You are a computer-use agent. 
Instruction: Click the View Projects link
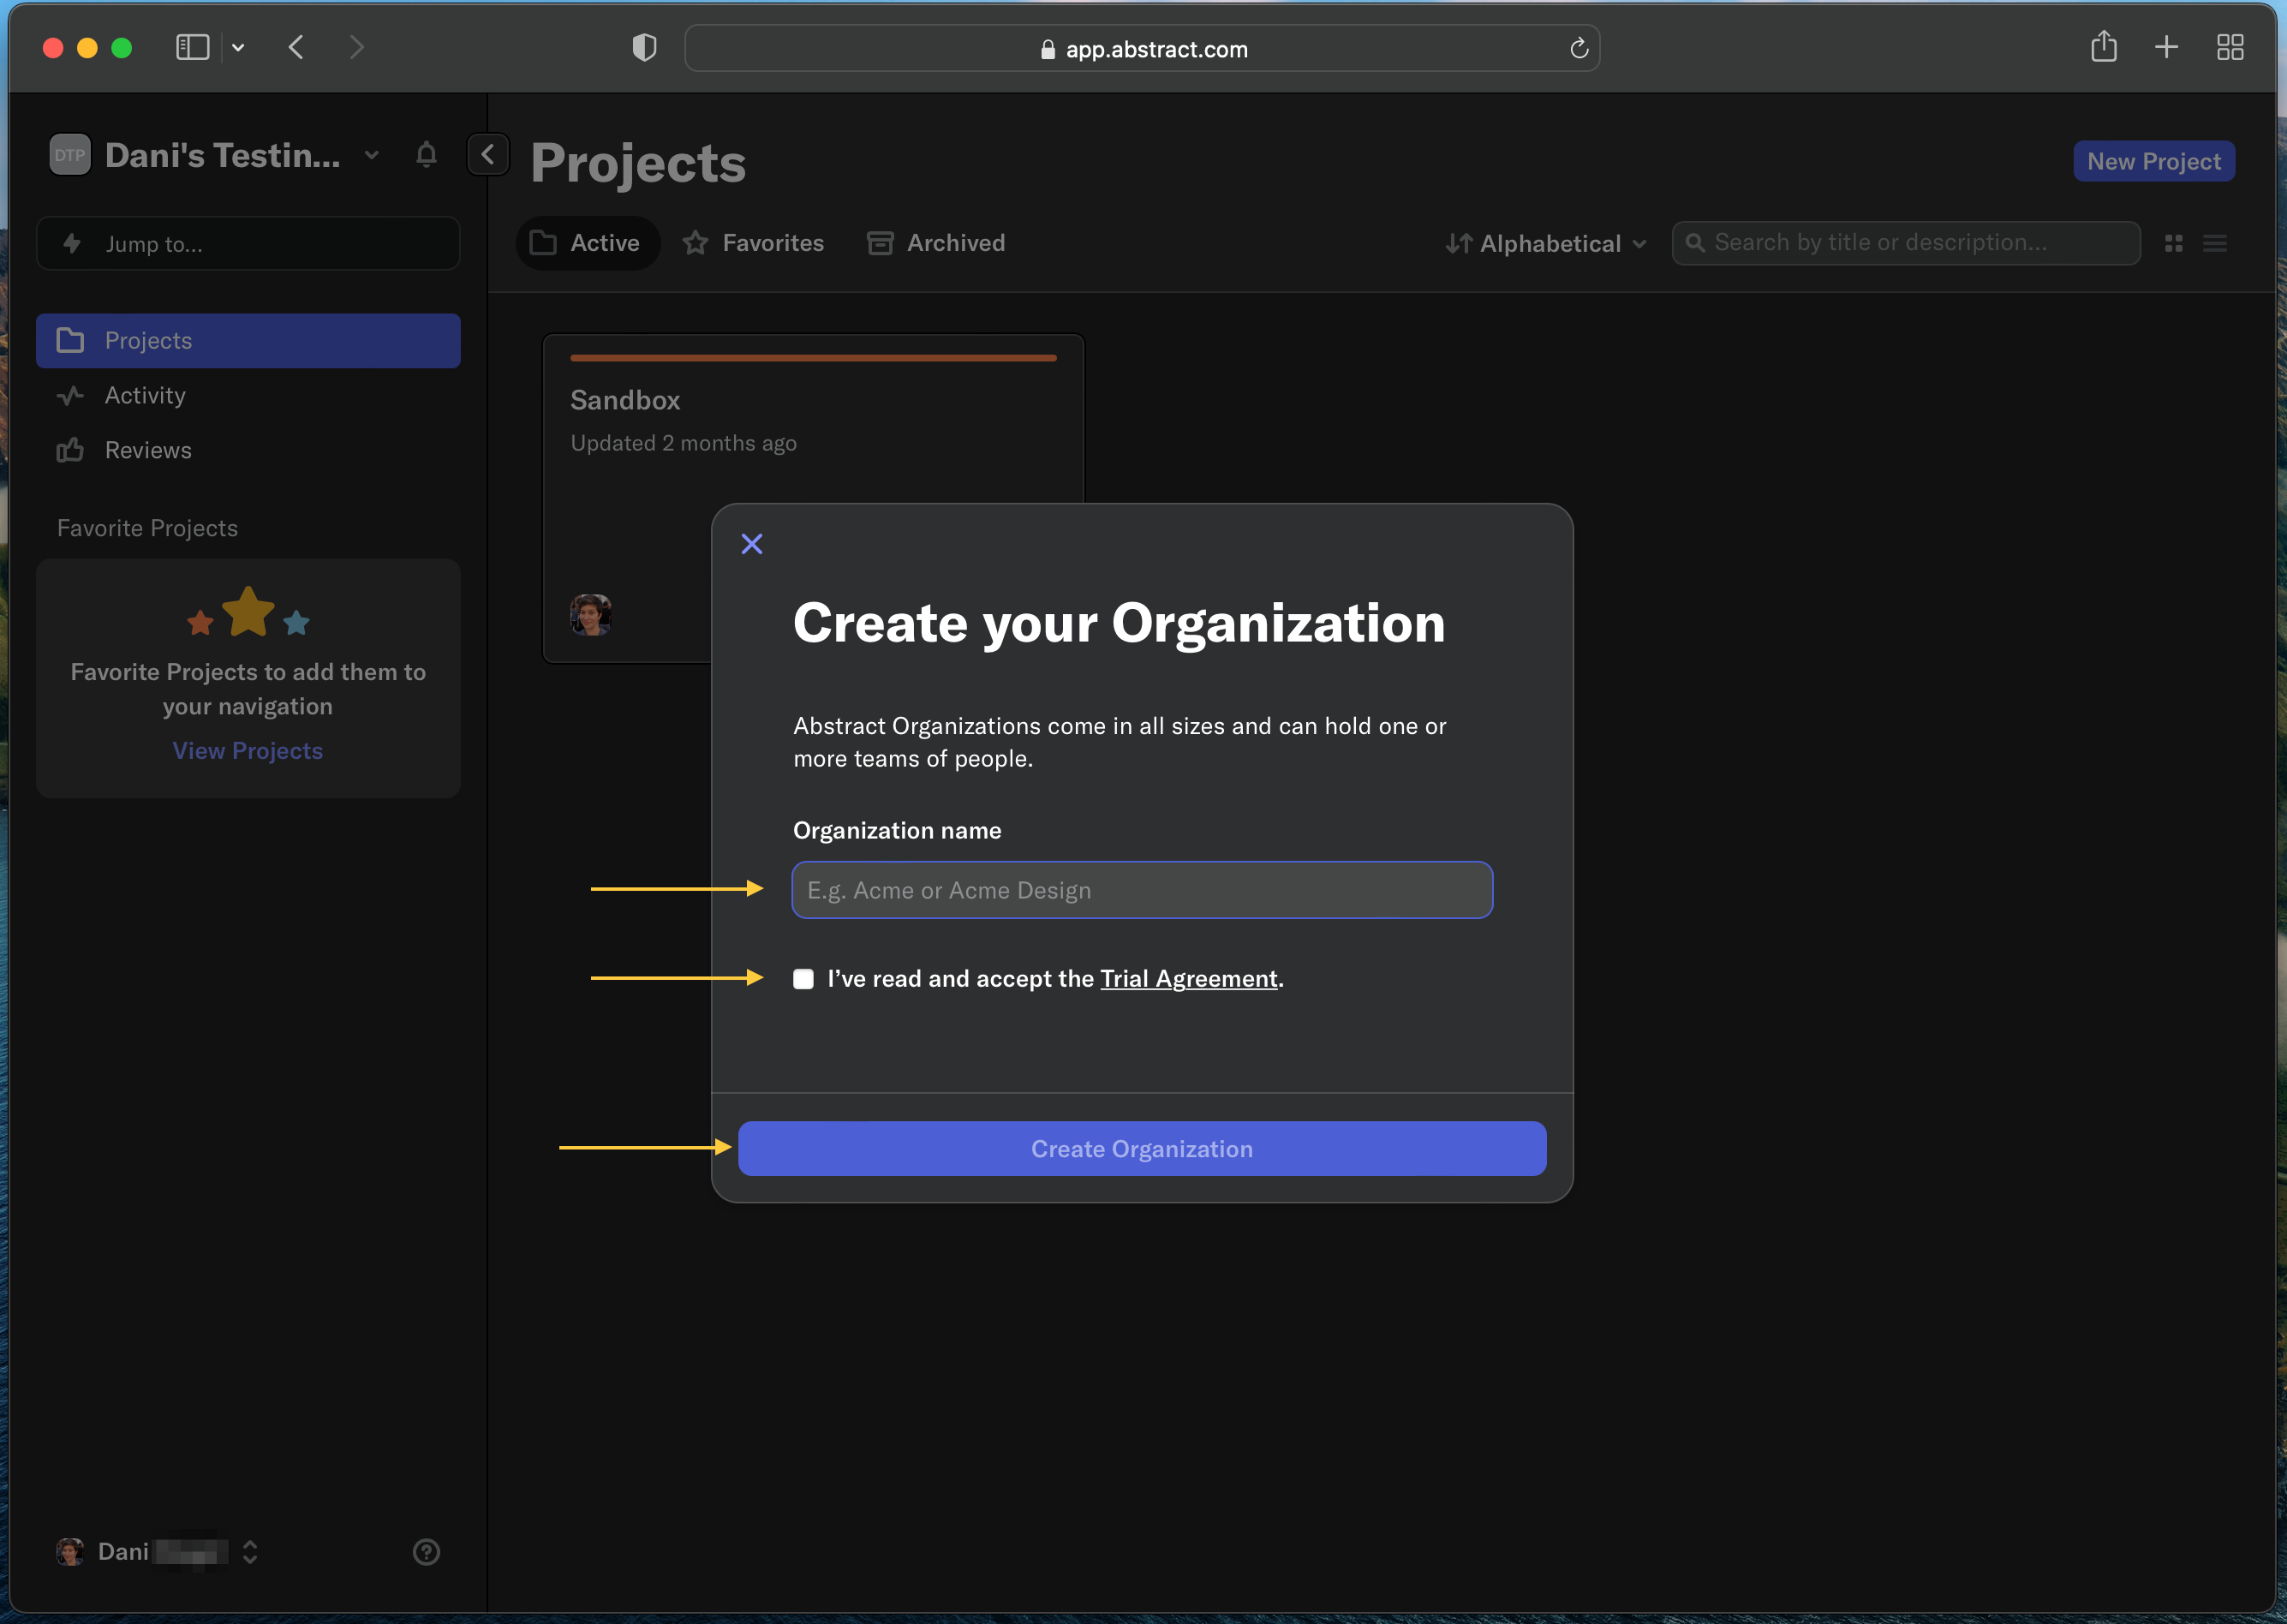(248, 751)
